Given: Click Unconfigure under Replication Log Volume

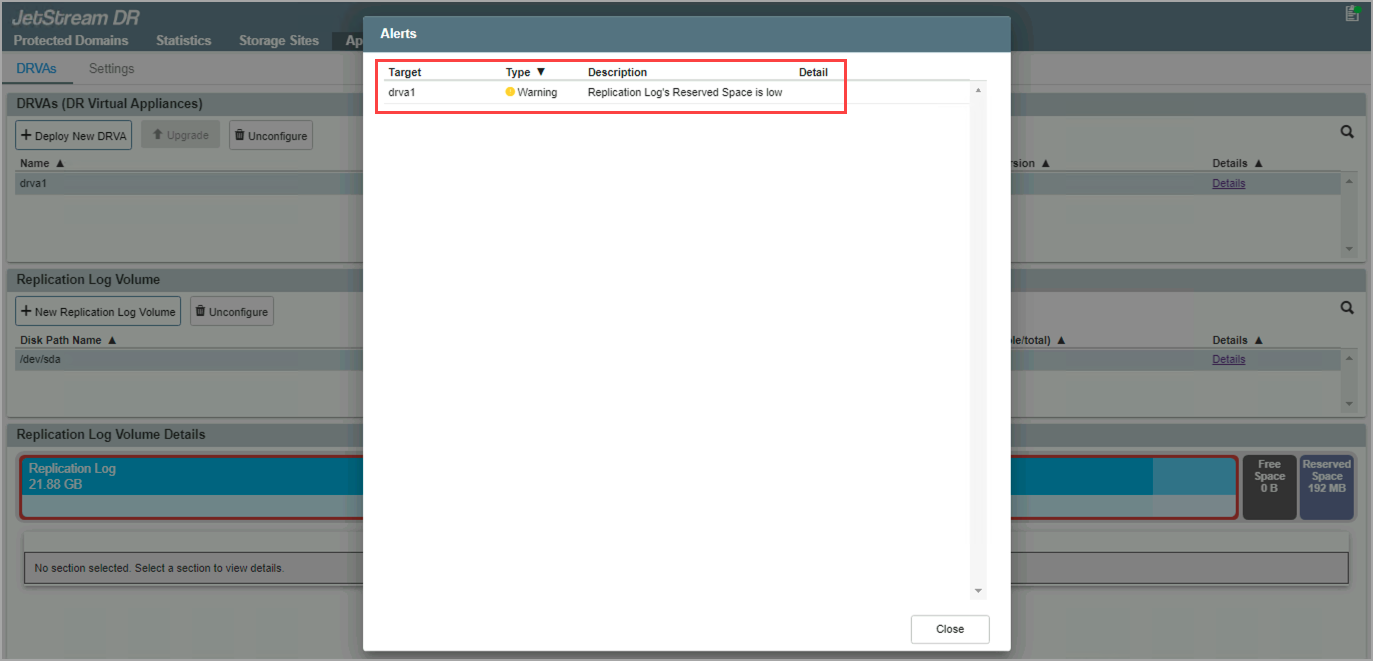Looking at the screenshot, I should click(x=231, y=312).
